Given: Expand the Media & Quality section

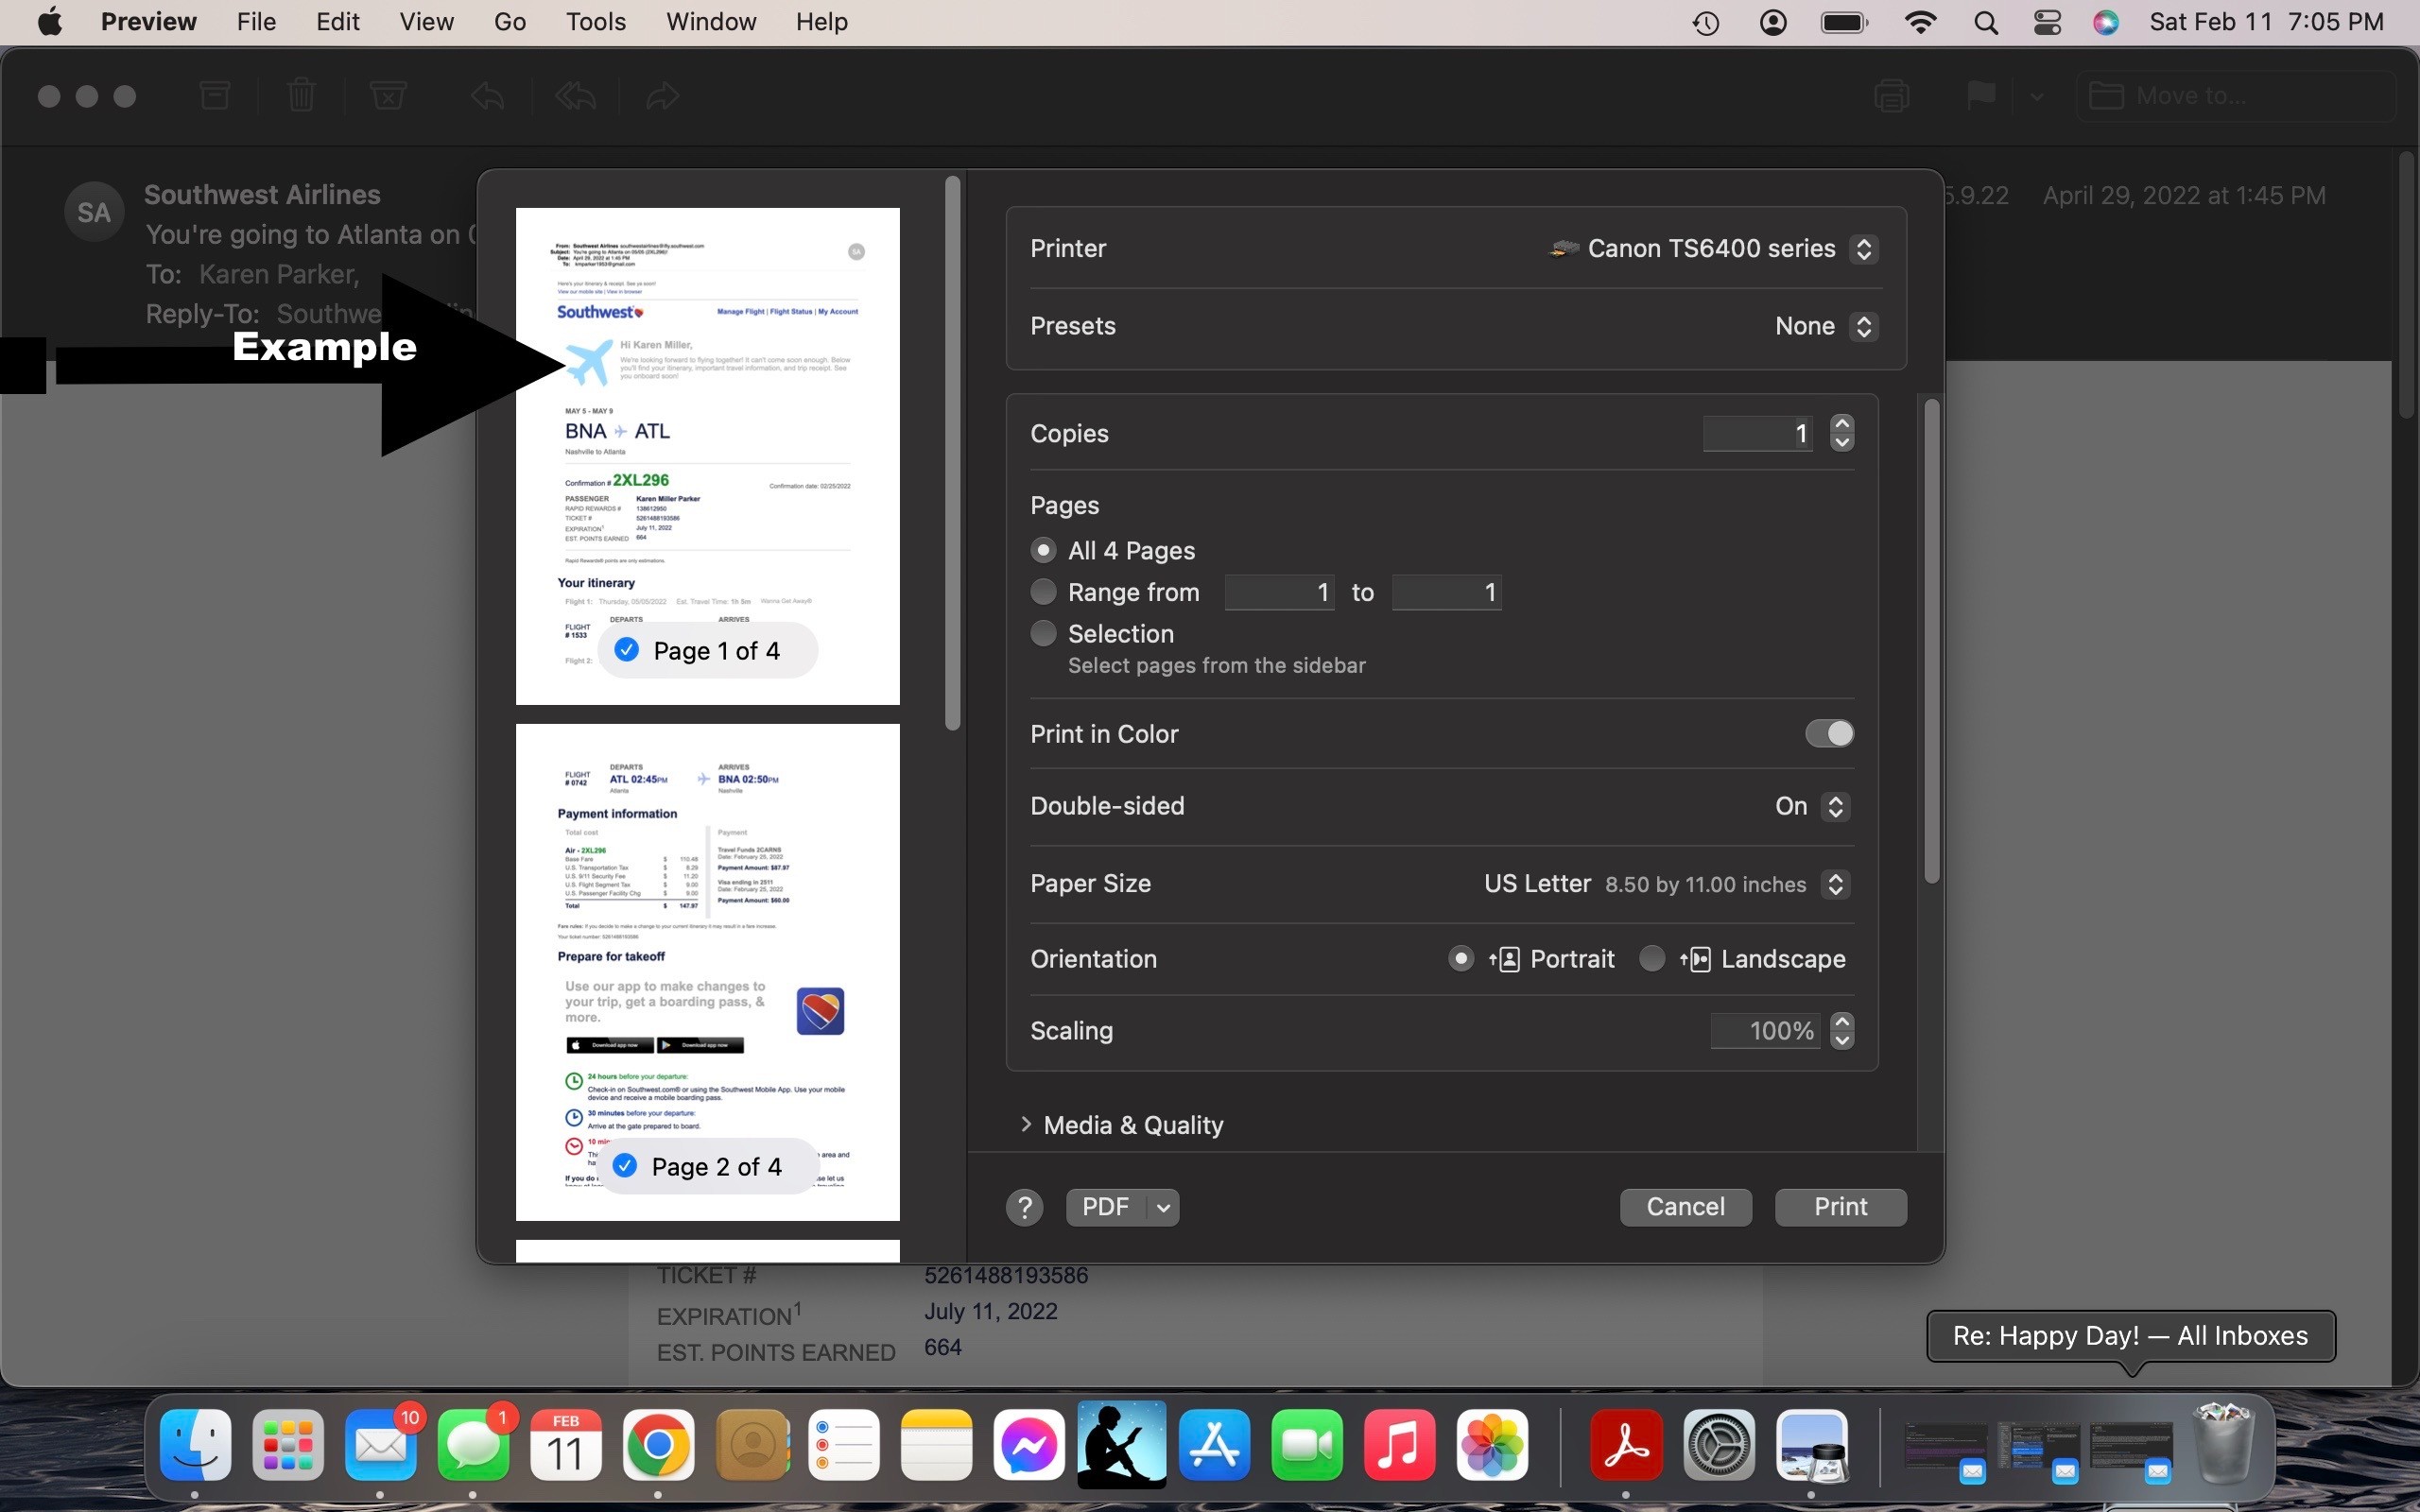Looking at the screenshot, I should tap(1026, 1125).
